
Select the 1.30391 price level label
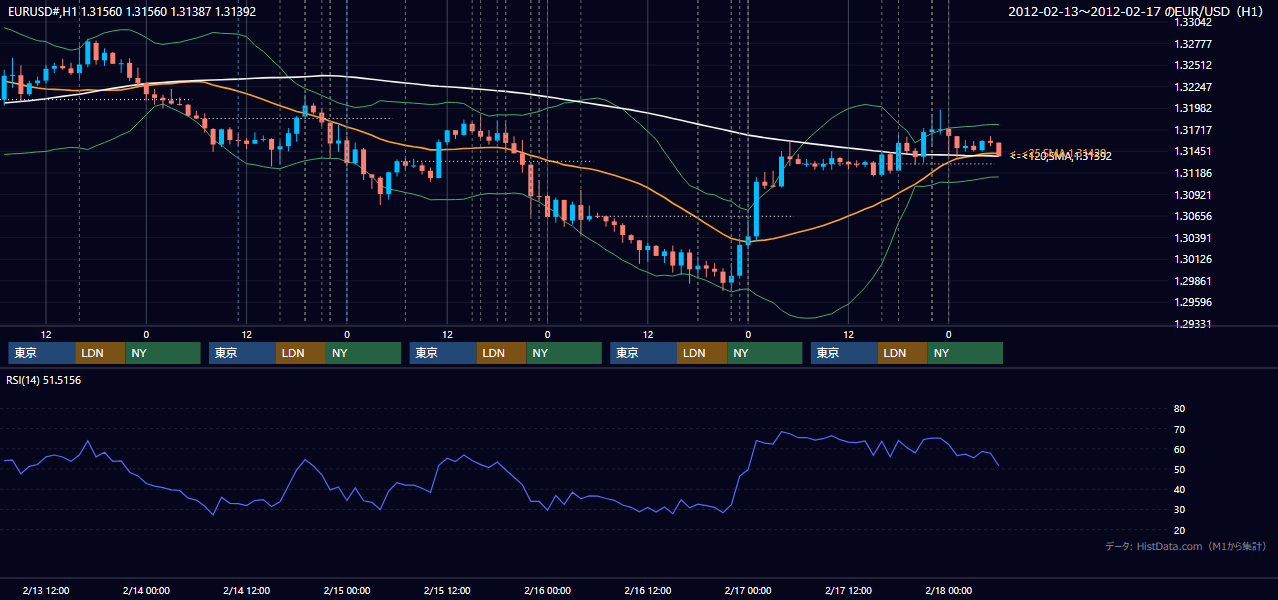(x=1193, y=238)
